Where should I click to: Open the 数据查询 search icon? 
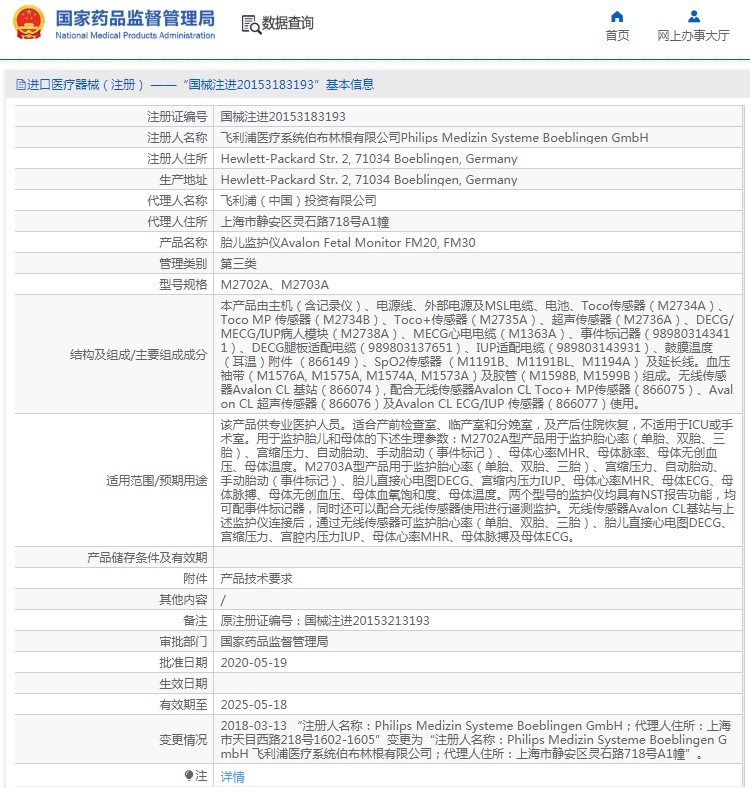(x=251, y=24)
